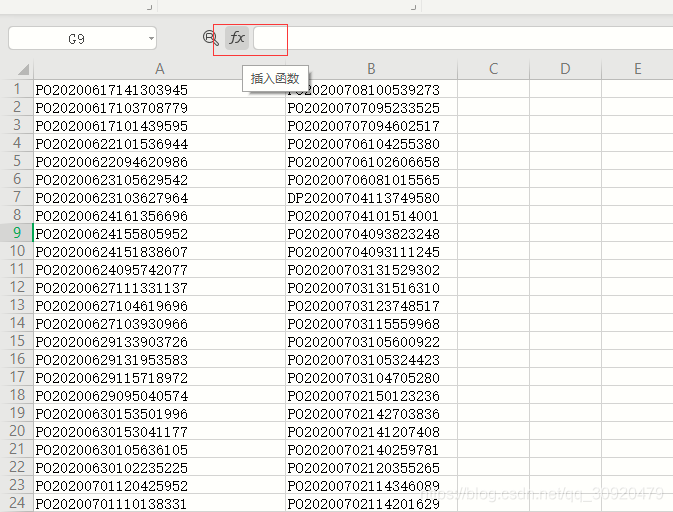Viewport: 673px width, 512px height.
Task: Click the fx insert function icon
Action: pyautogui.click(x=237, y=38)
